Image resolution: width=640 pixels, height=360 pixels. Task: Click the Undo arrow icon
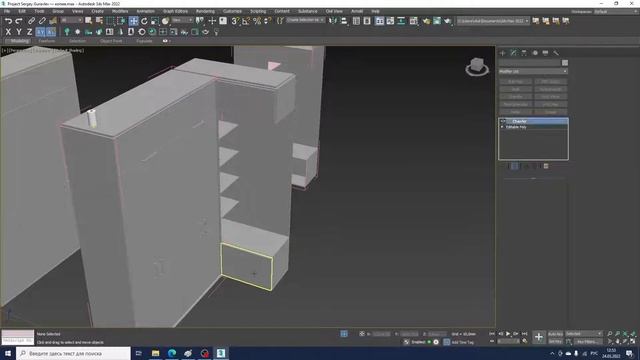(x=8, y=21)
